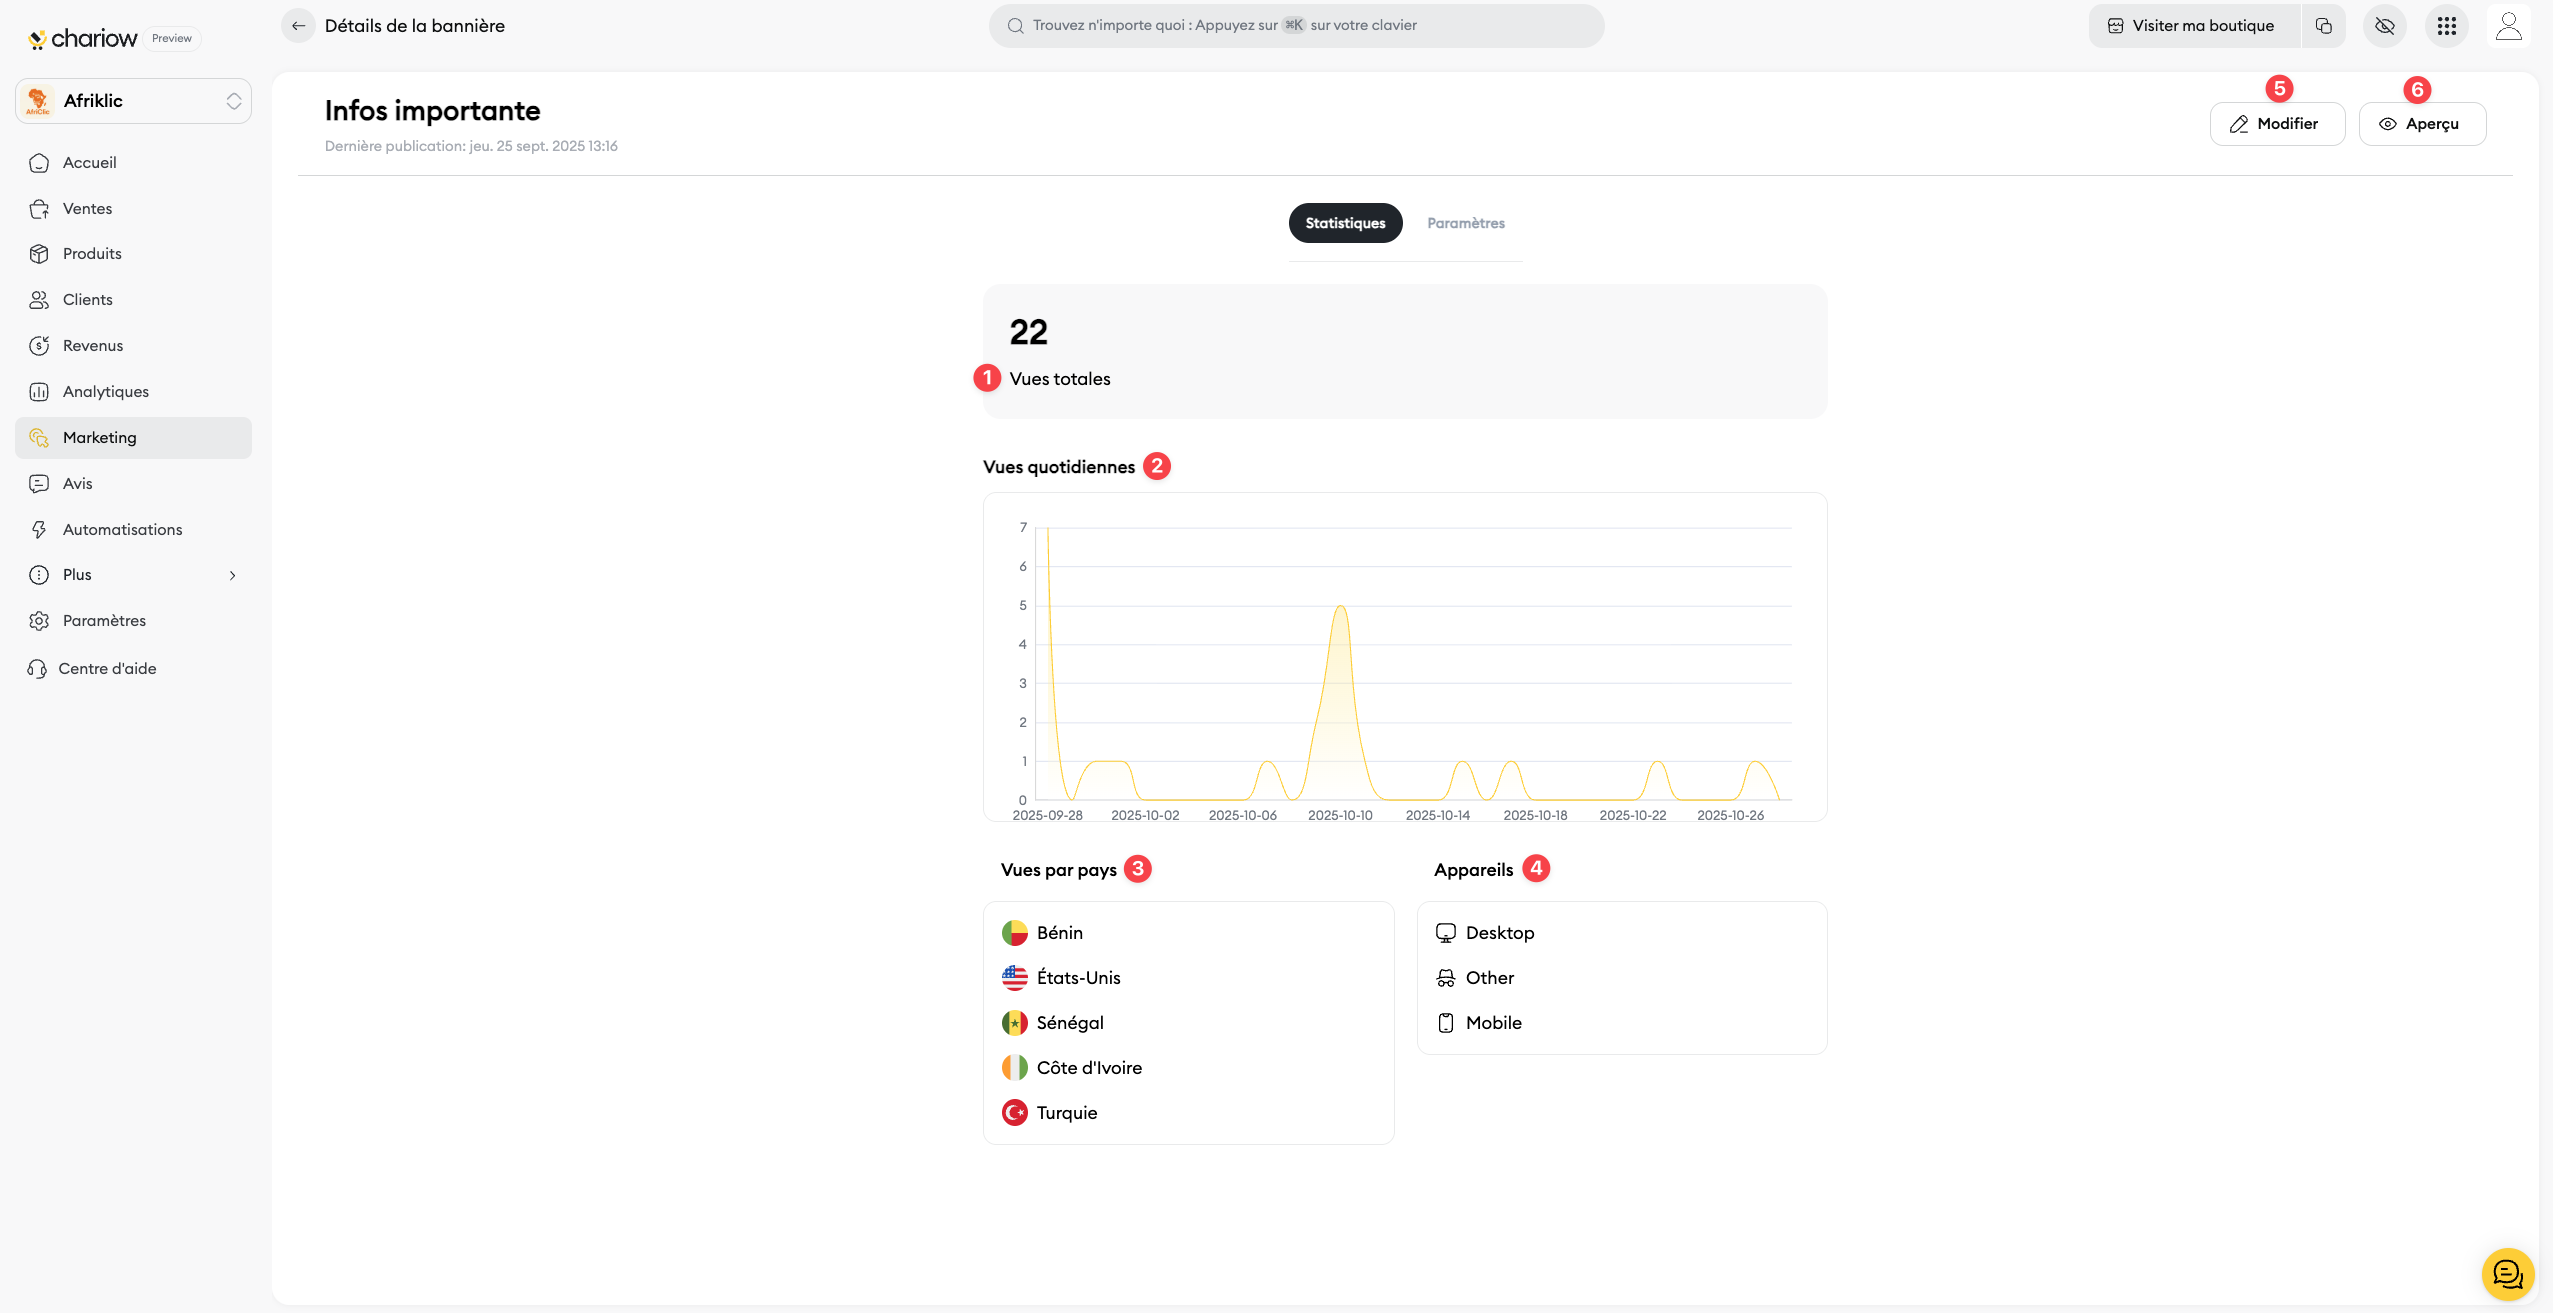Click Visiter ma boutique button

(2192, 26)
